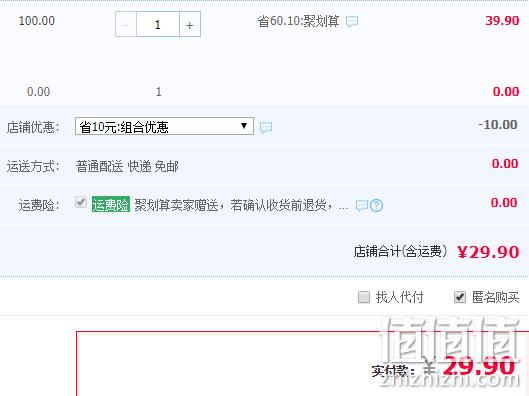Open comment icon next to 聚划算 discount
Viewport: 529px width, 396px height.
(x=352, y=21)
